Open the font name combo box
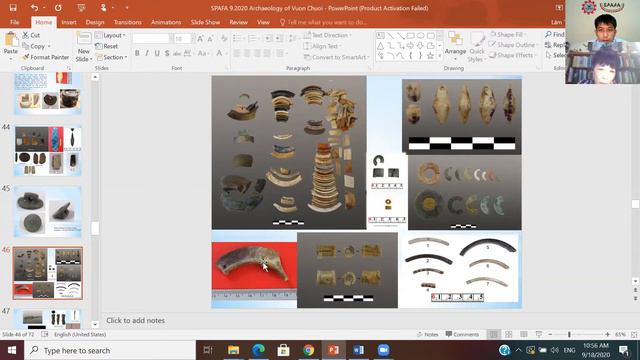The image size is (640, 360). pyautogui.click(x=151, y=39)
